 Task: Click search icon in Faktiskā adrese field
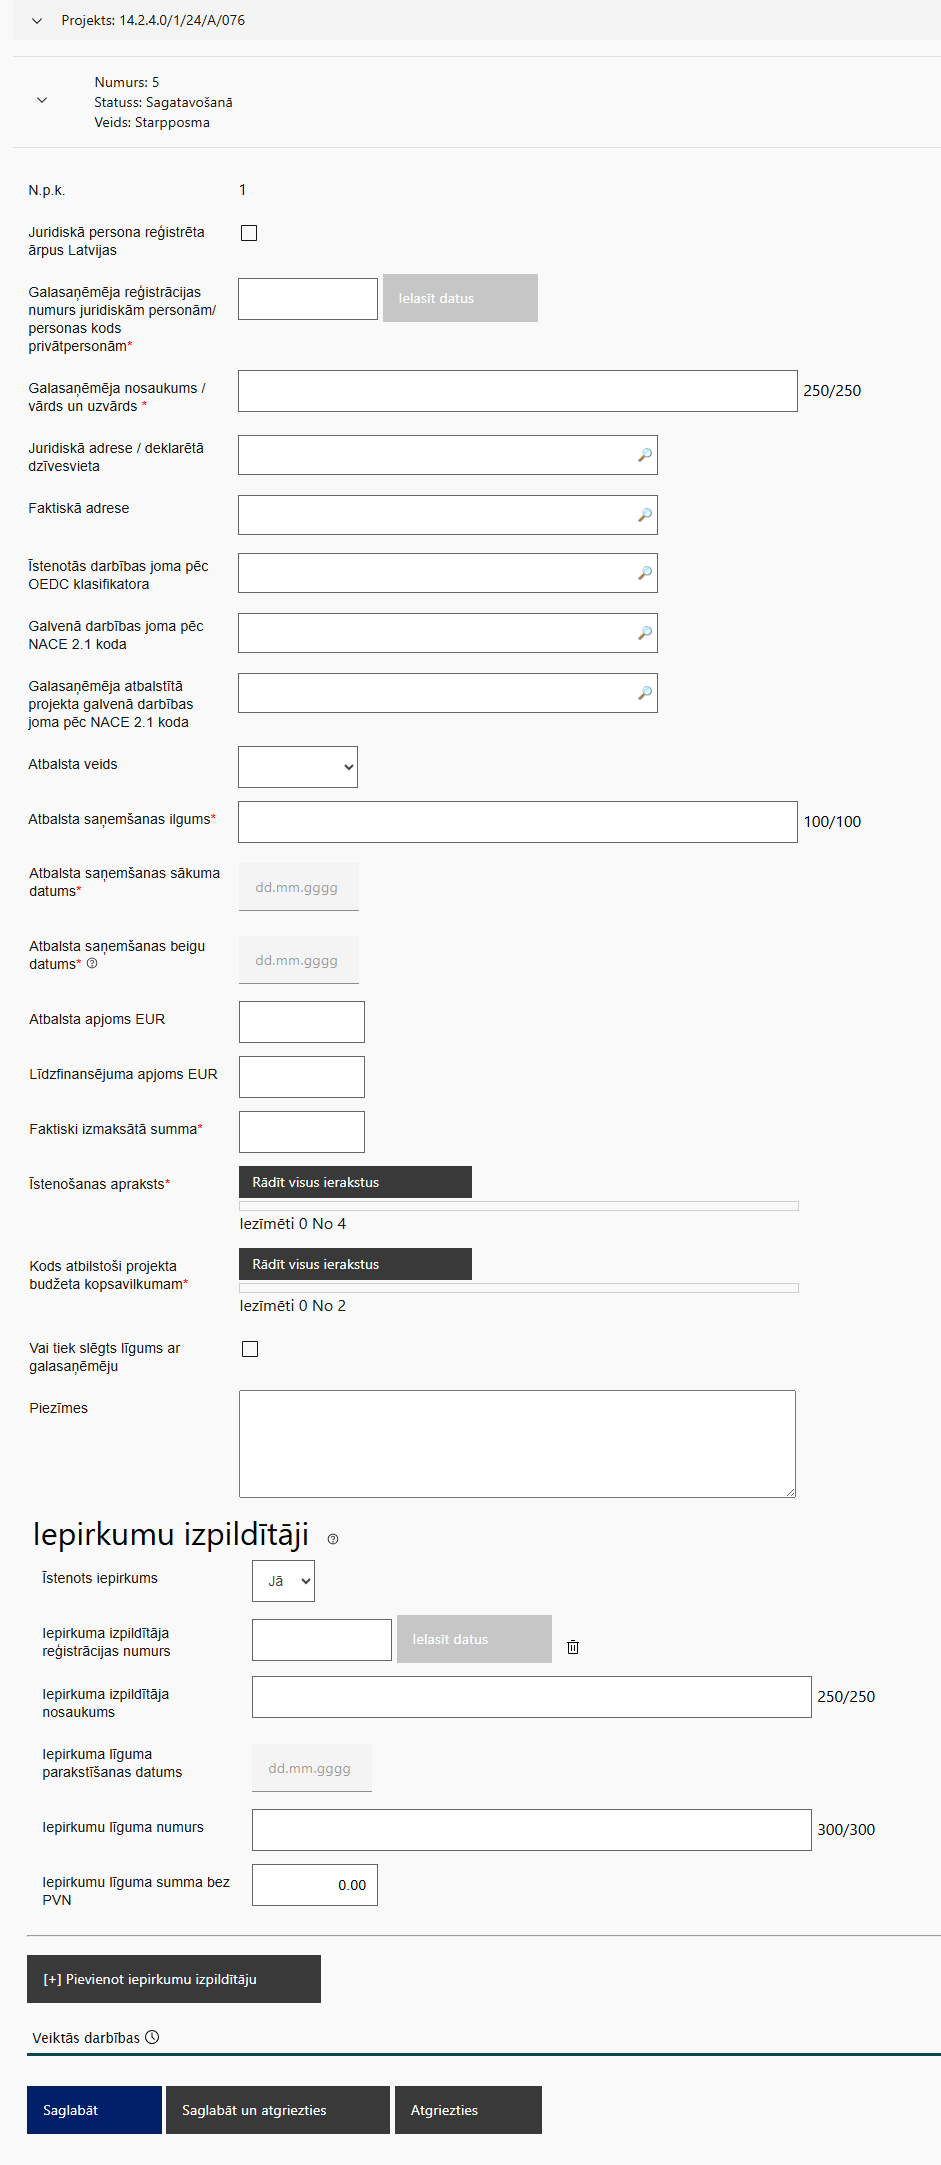(x=645, y=515)
